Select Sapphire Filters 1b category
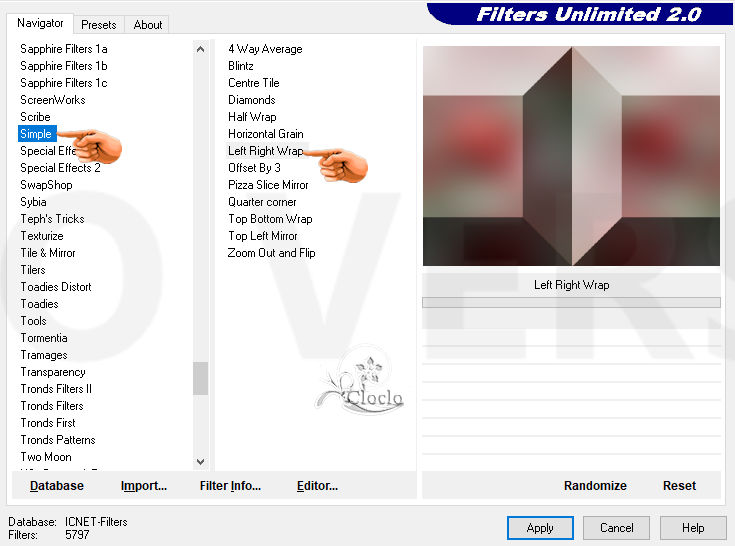735x546 pixels. [x=64, y=66]
